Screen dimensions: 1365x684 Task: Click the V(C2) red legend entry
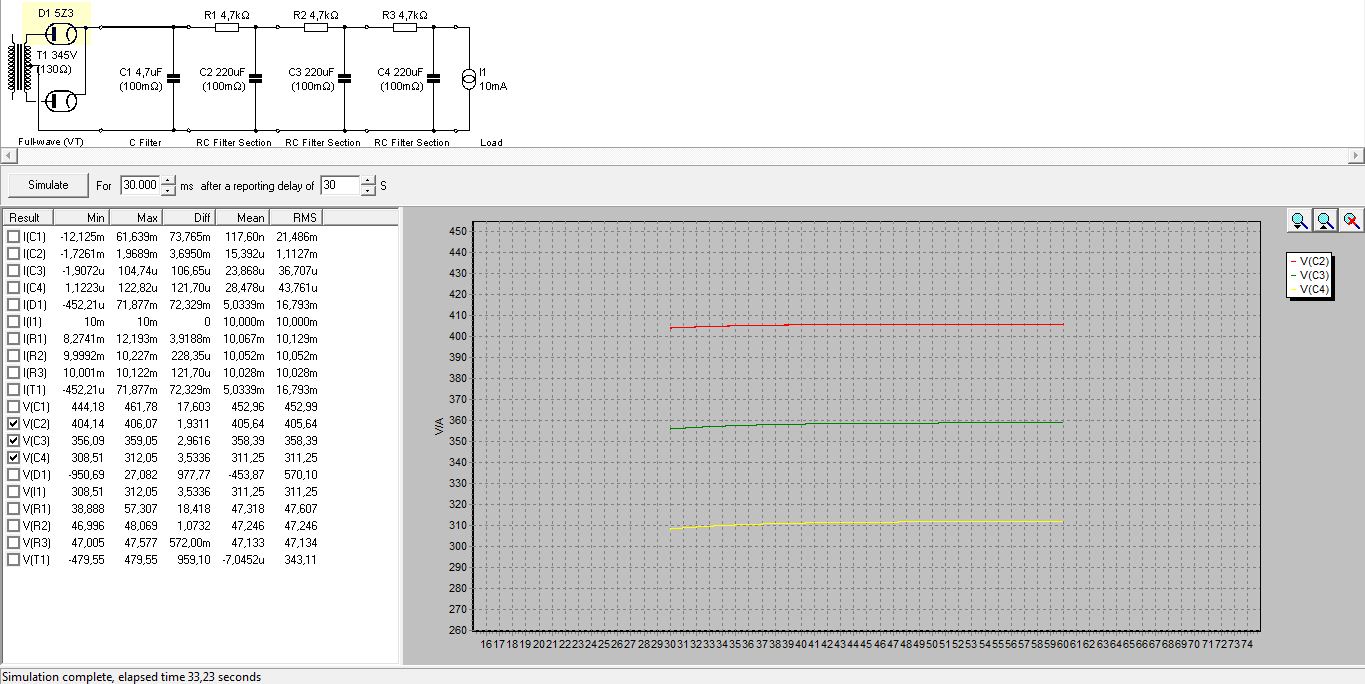coord(1309,260)
